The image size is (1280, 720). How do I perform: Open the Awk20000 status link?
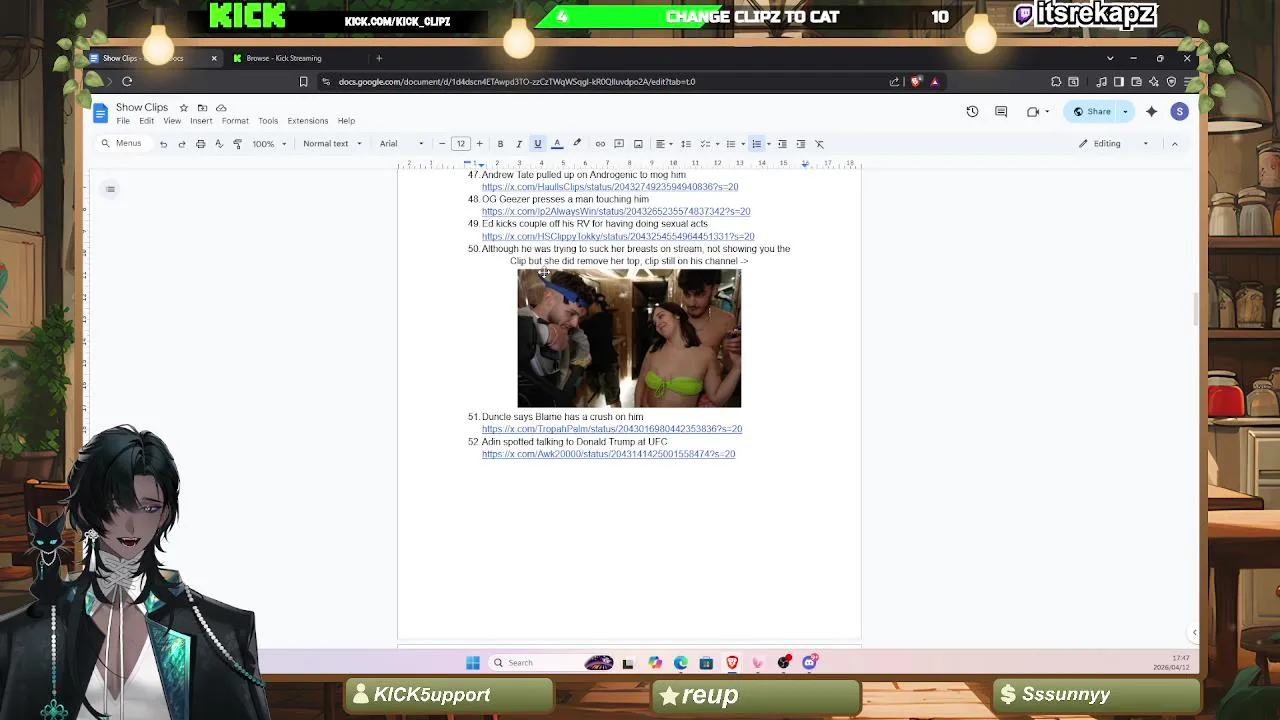(x=608, y=454)
